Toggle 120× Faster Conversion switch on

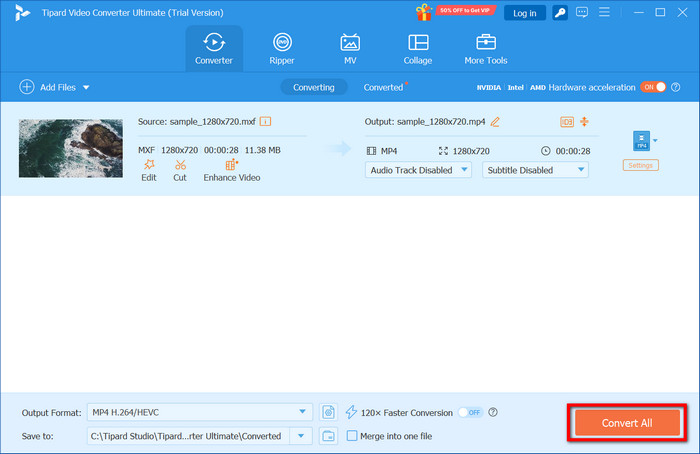point(471,412)
